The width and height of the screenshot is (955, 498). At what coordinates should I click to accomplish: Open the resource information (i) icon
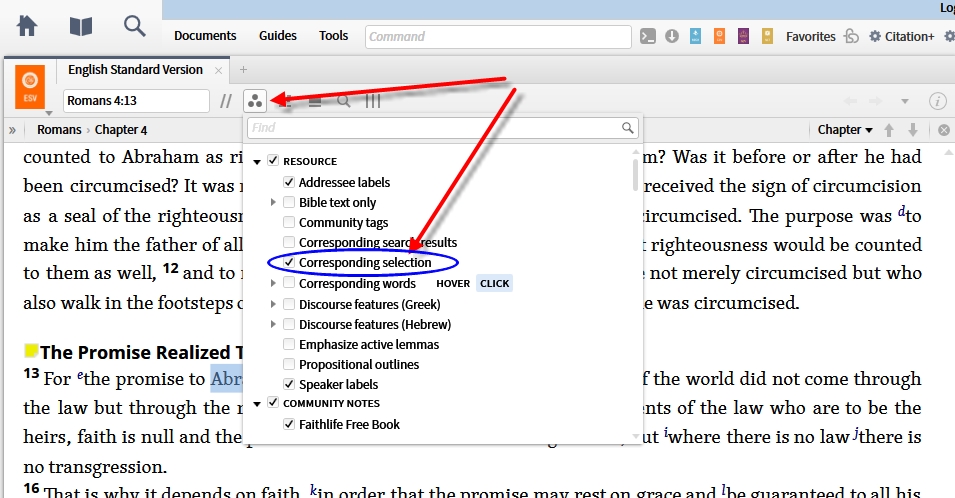[937, 101]
